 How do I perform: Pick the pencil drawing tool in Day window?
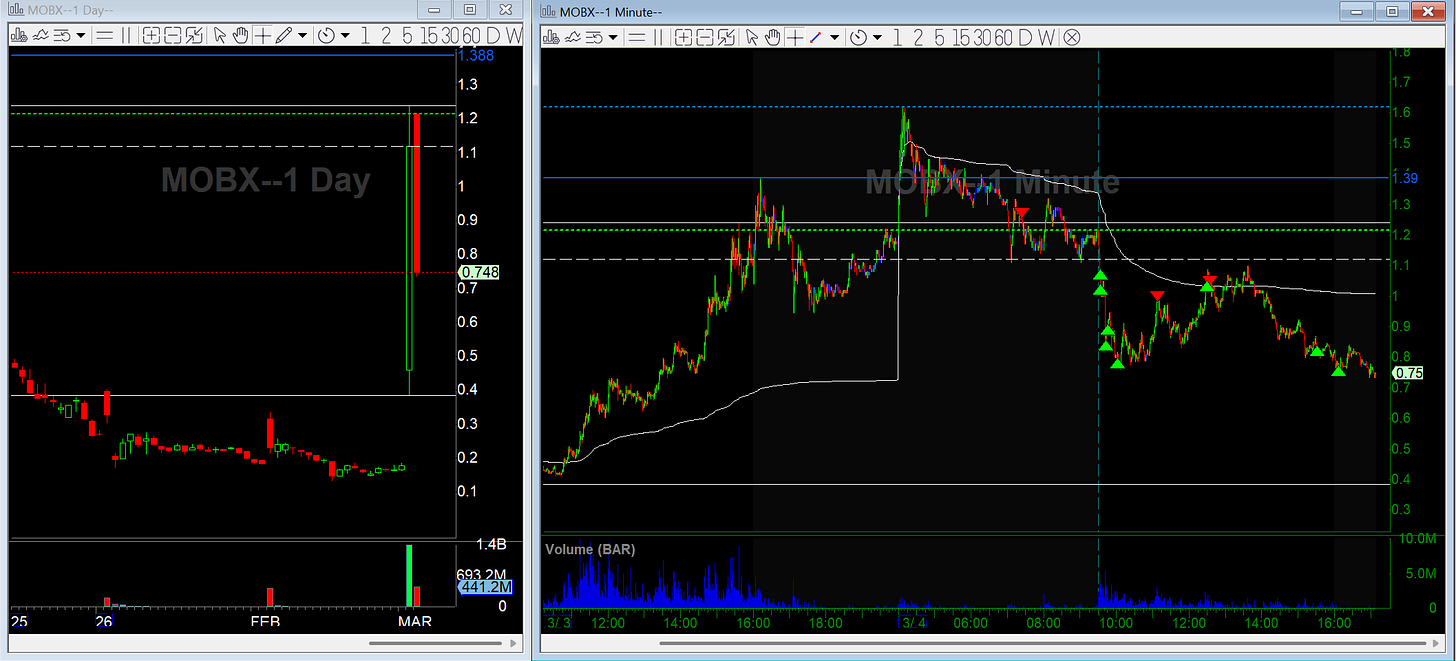pyautogui.click(x=284, y=35)
